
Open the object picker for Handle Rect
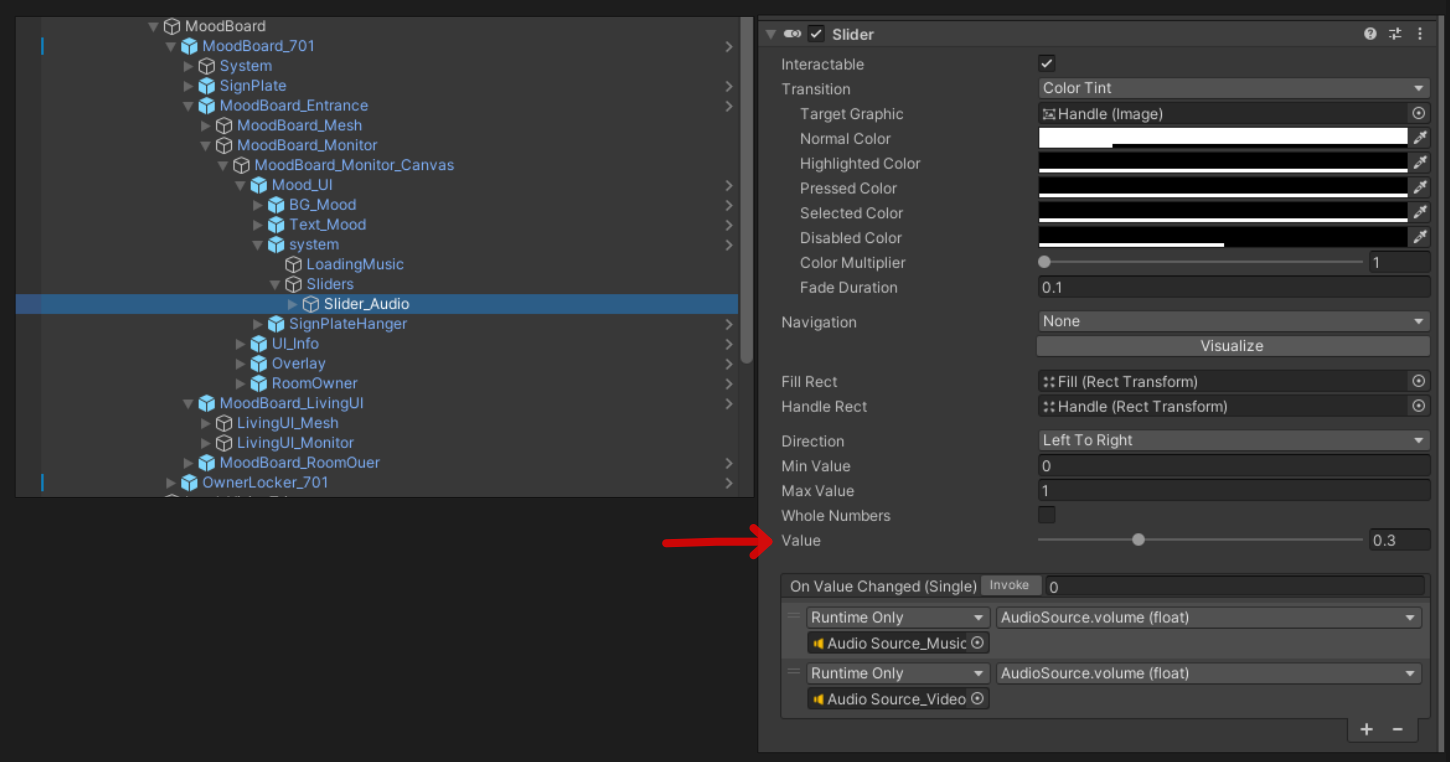pos(1418,406)
